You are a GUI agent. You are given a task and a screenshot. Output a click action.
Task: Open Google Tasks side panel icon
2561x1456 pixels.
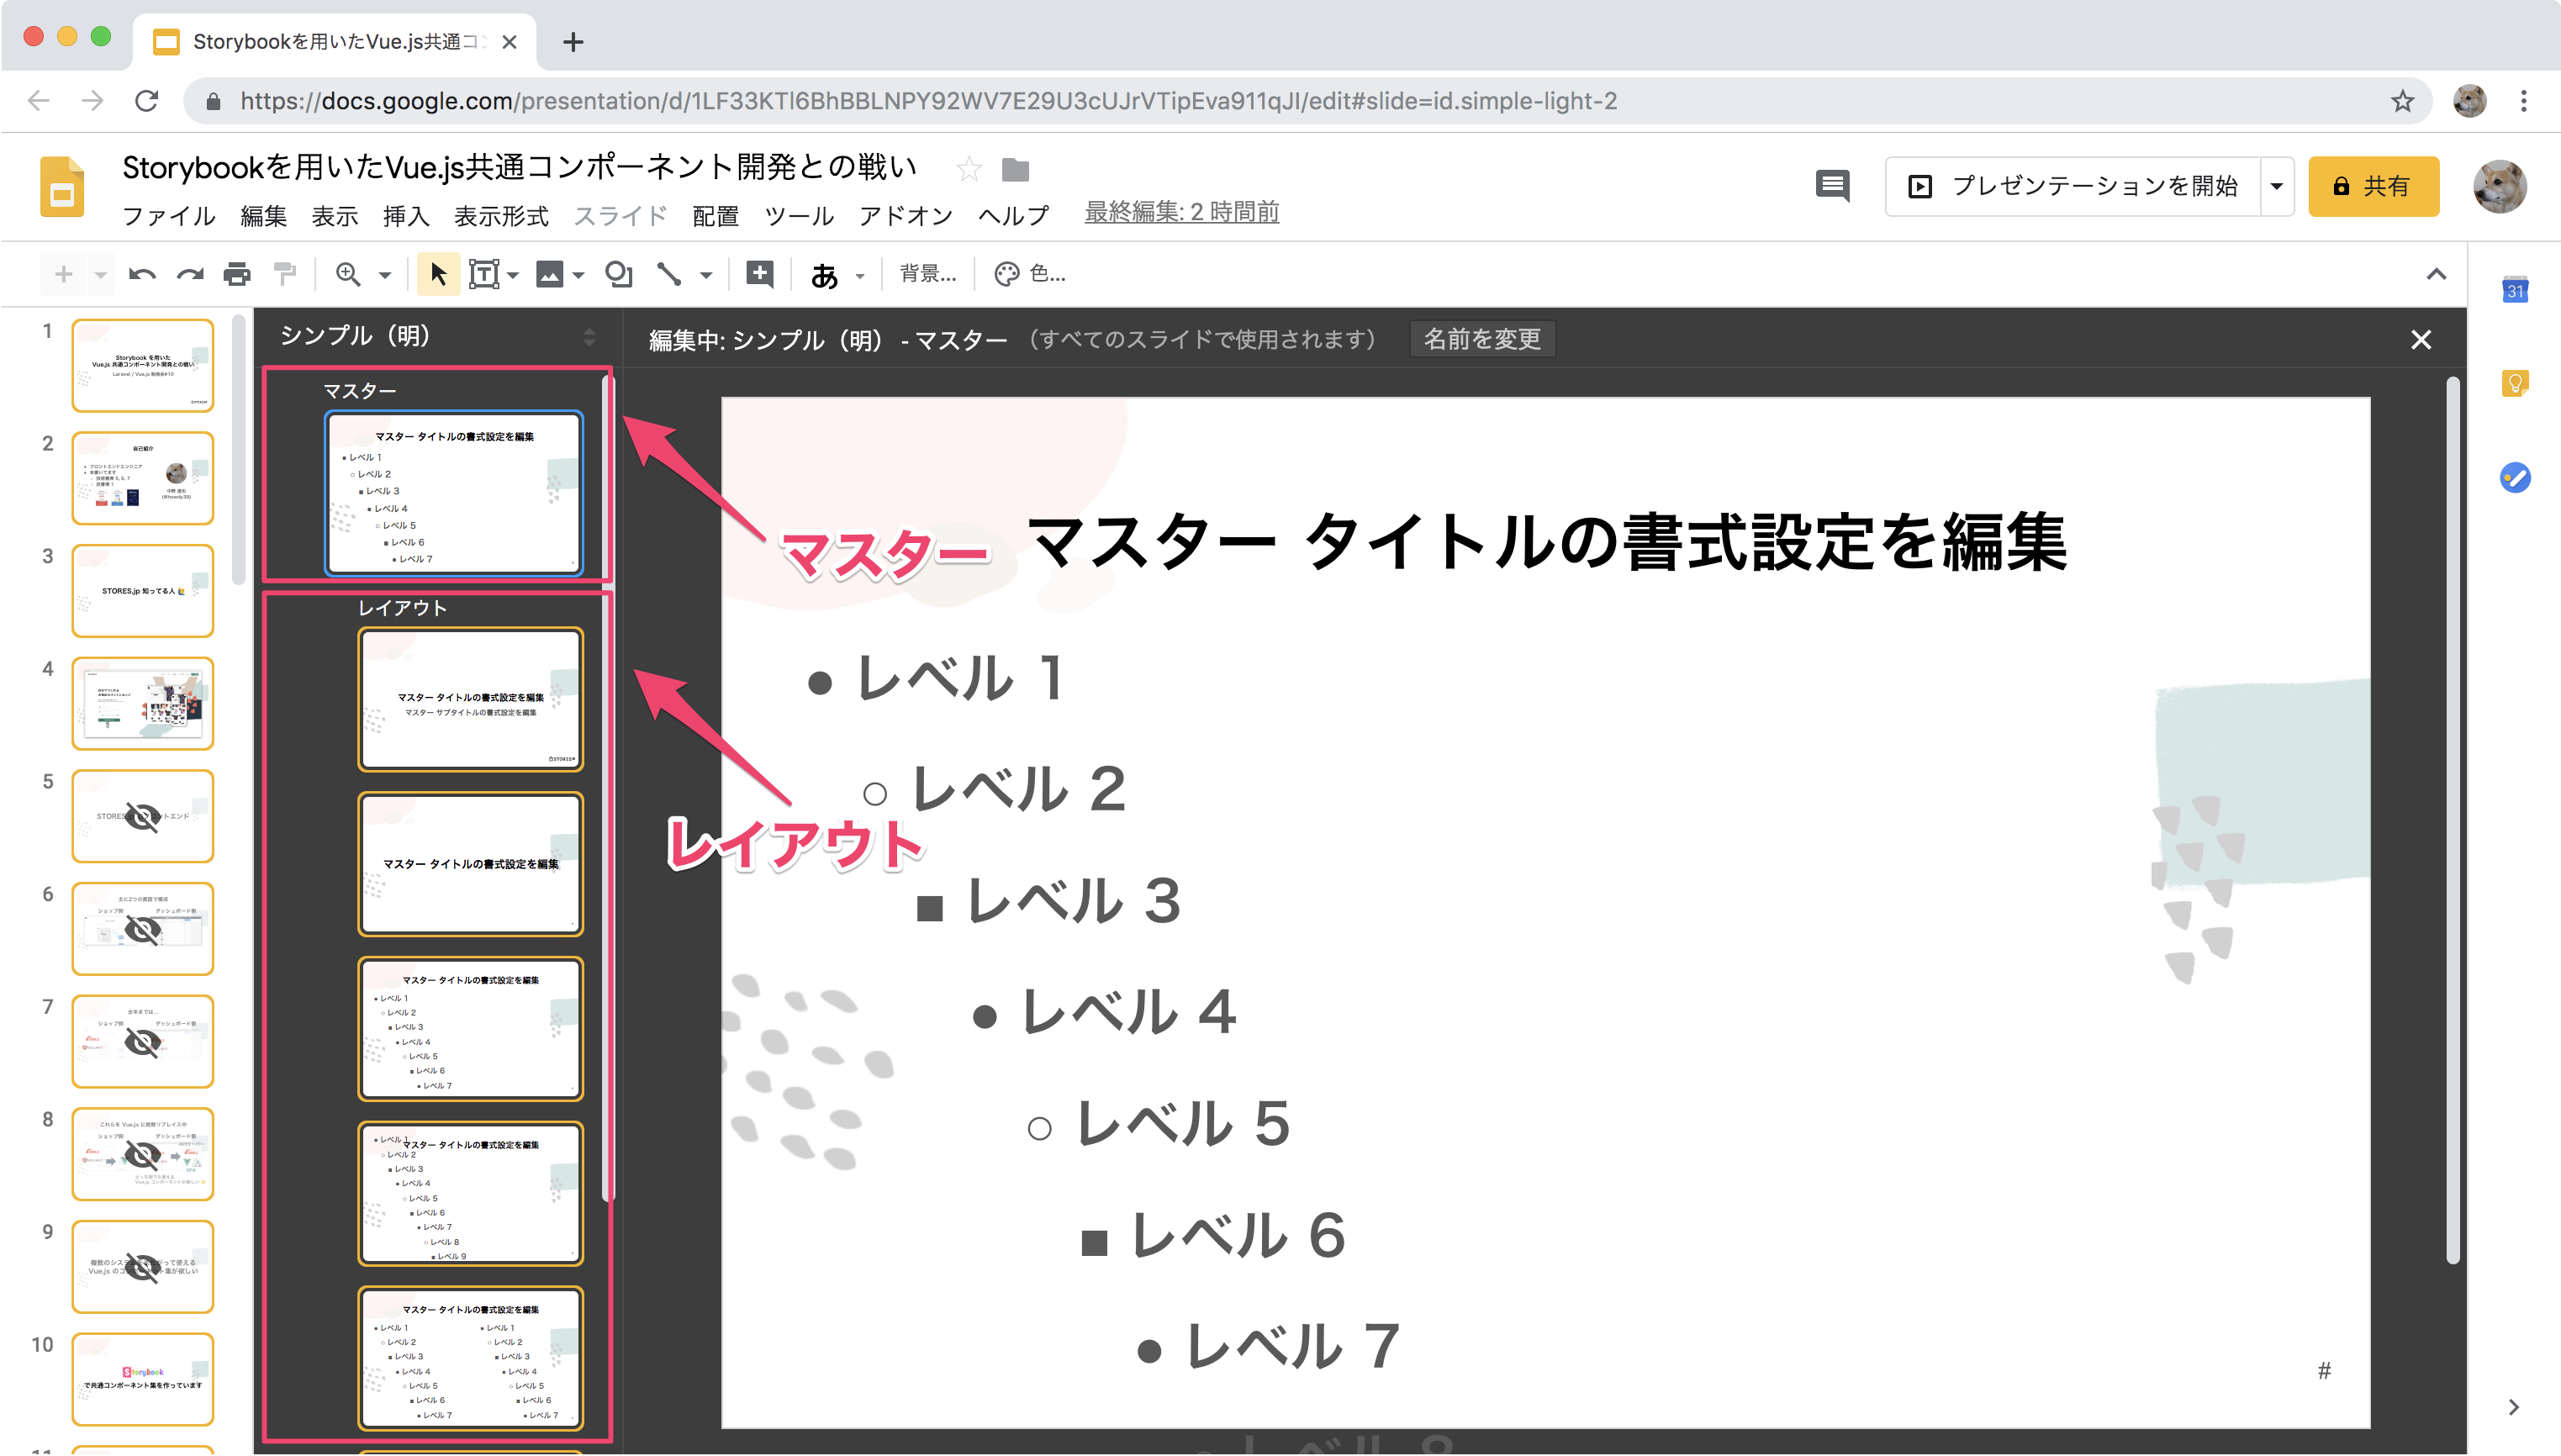tap(2515, 477)
